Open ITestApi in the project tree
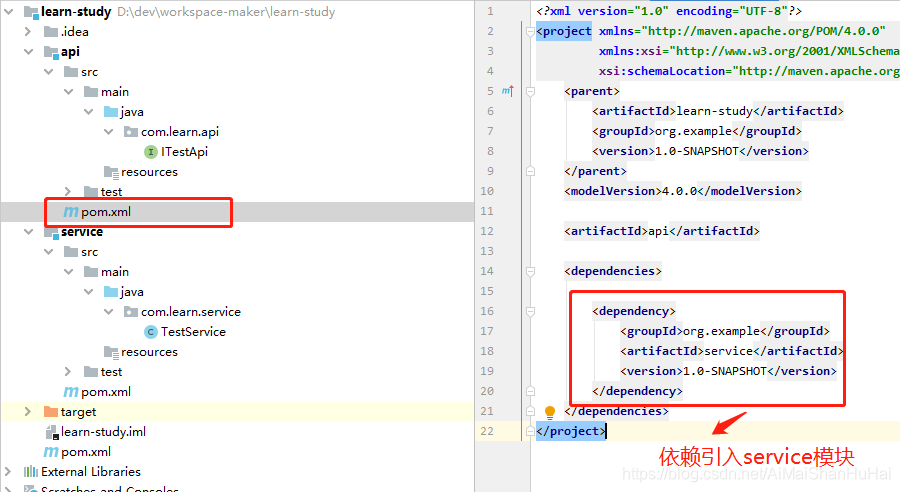This screenshot has height=492, width=900. click(x=184, y=152)
